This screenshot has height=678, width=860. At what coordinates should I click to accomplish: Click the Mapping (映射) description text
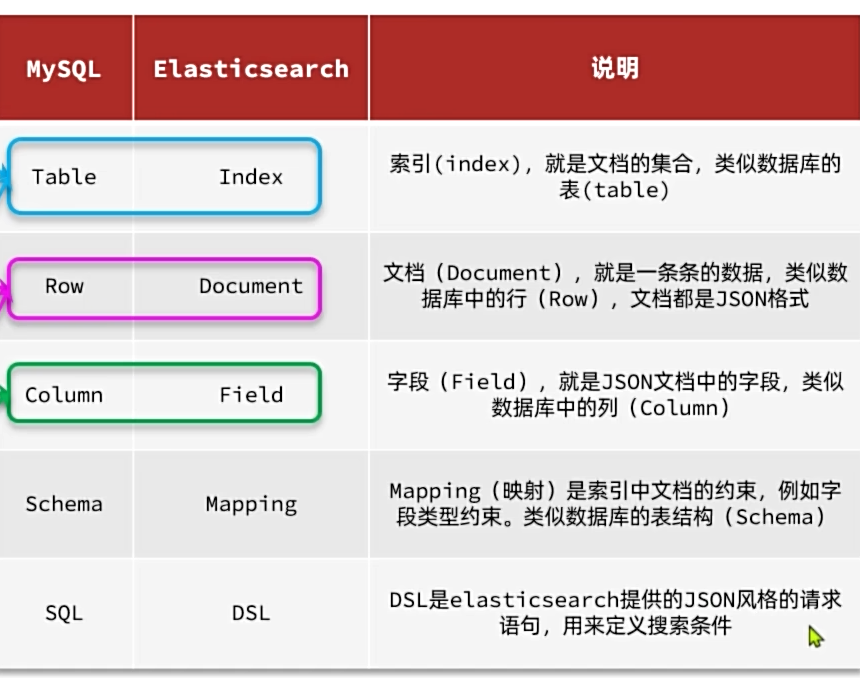614,504
